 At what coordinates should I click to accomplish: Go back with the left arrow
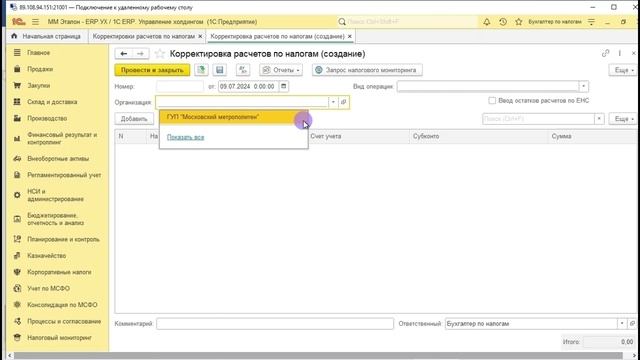coord(124,53)
